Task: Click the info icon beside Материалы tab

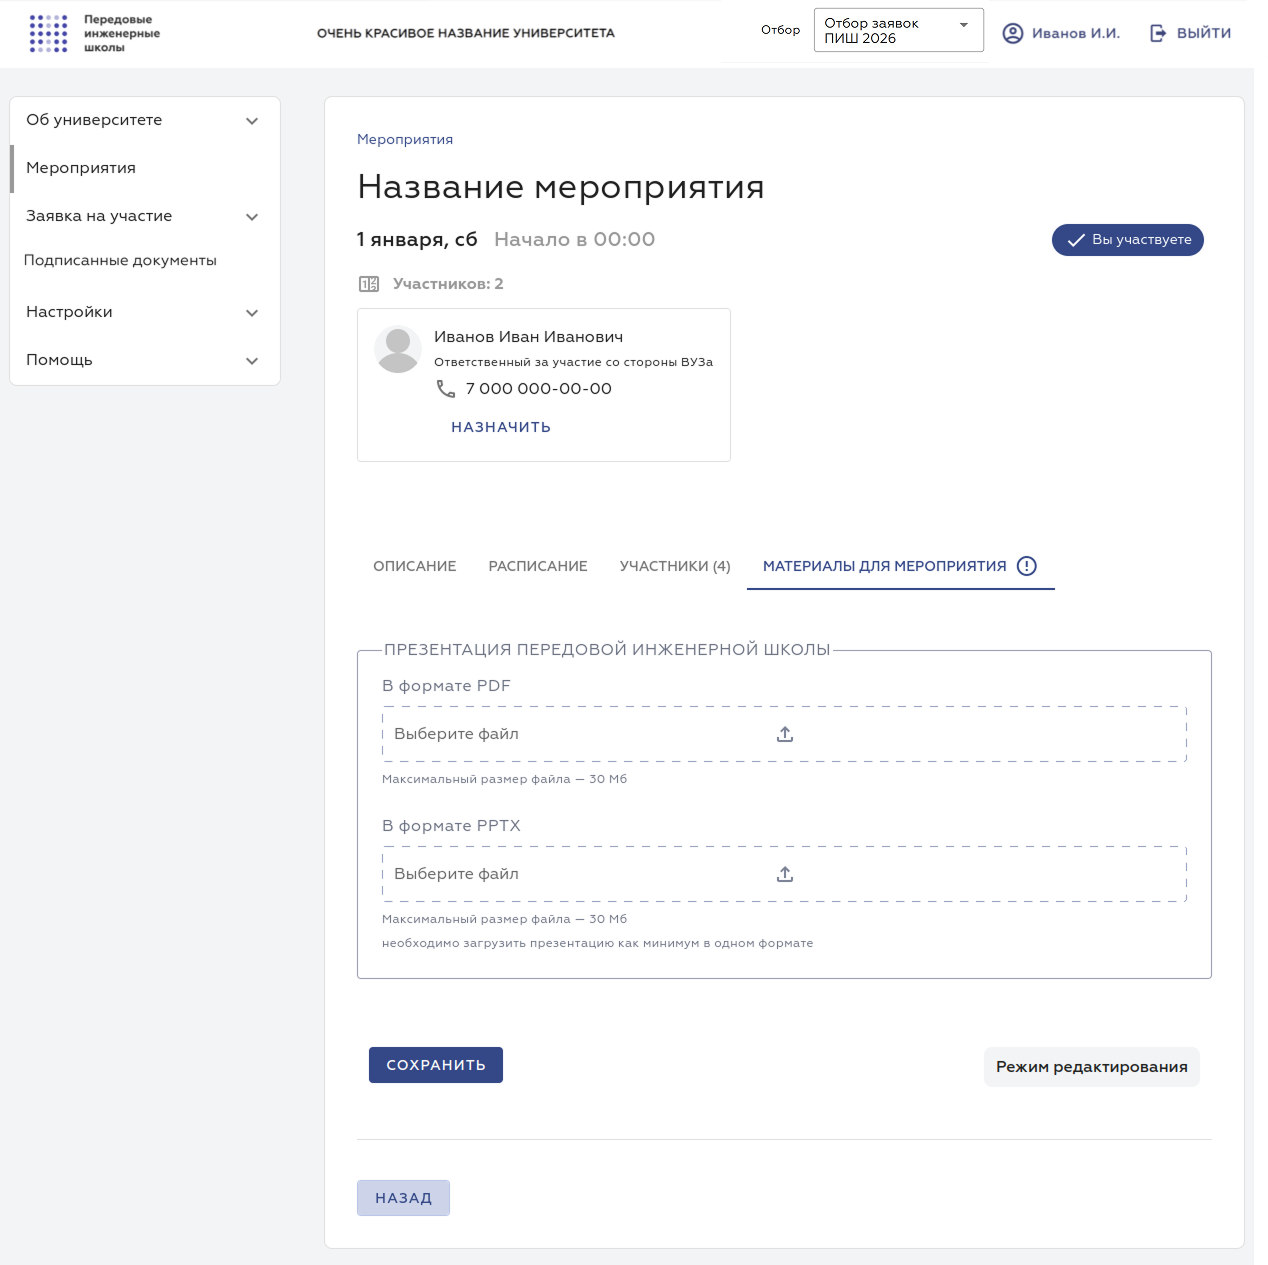Action: click(1027, 566)
